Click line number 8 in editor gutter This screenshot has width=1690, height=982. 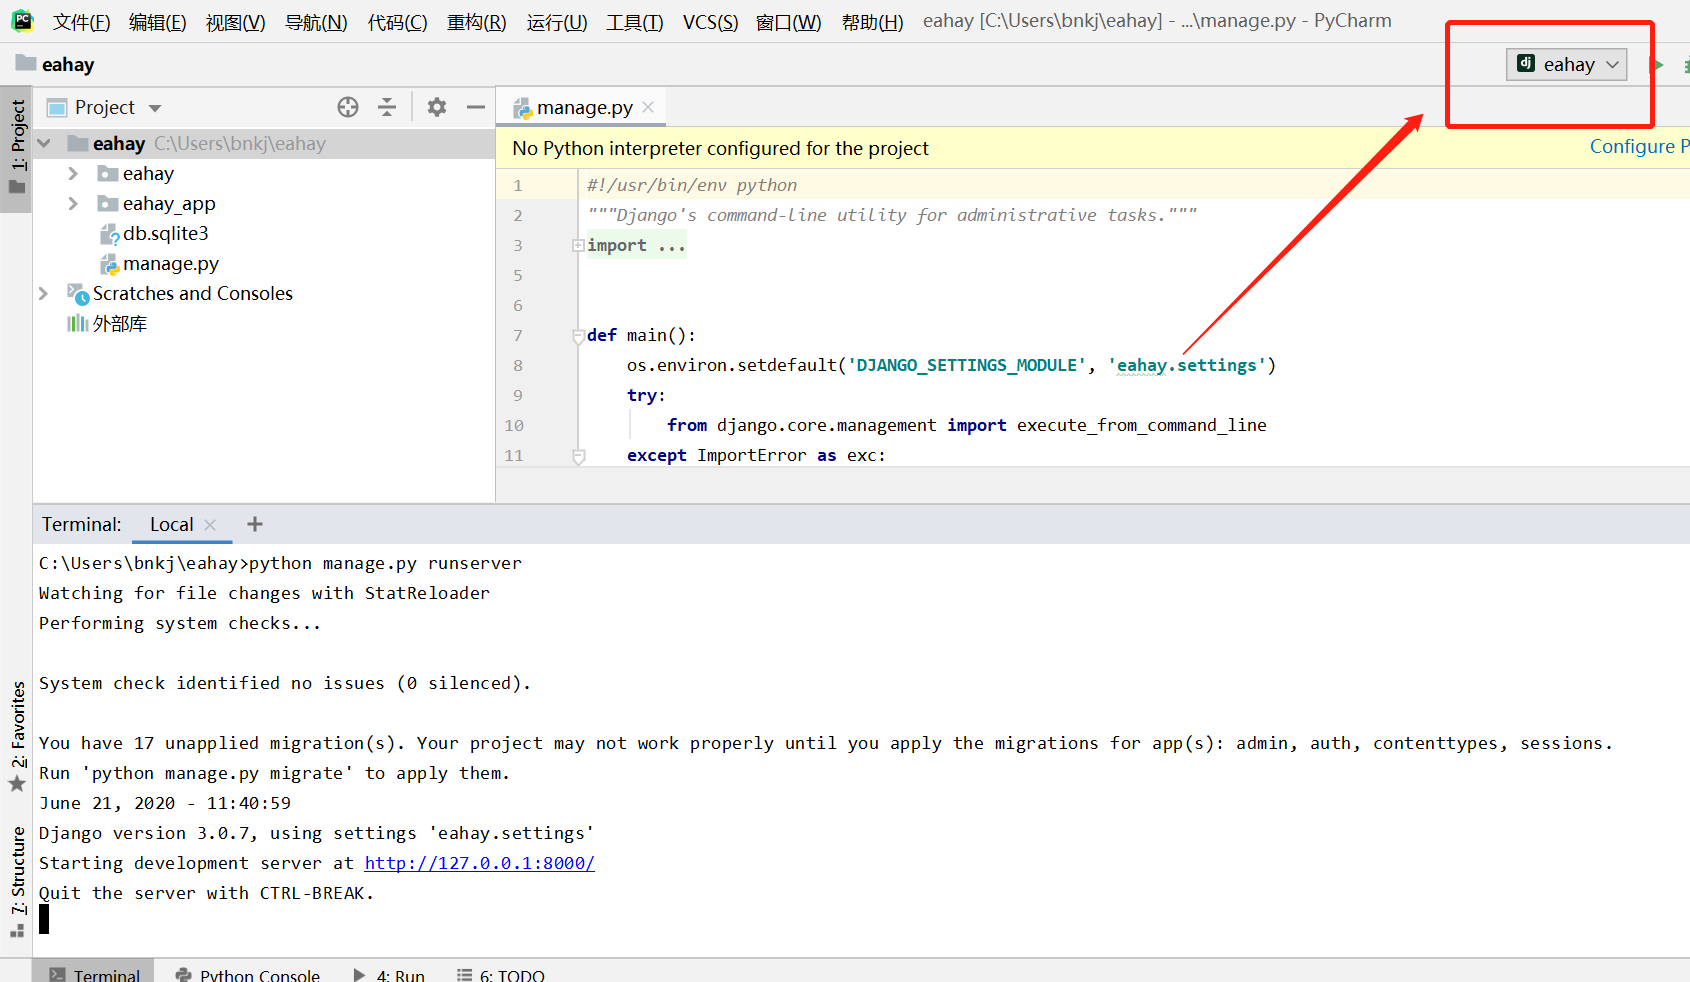(x=518, y=366)
